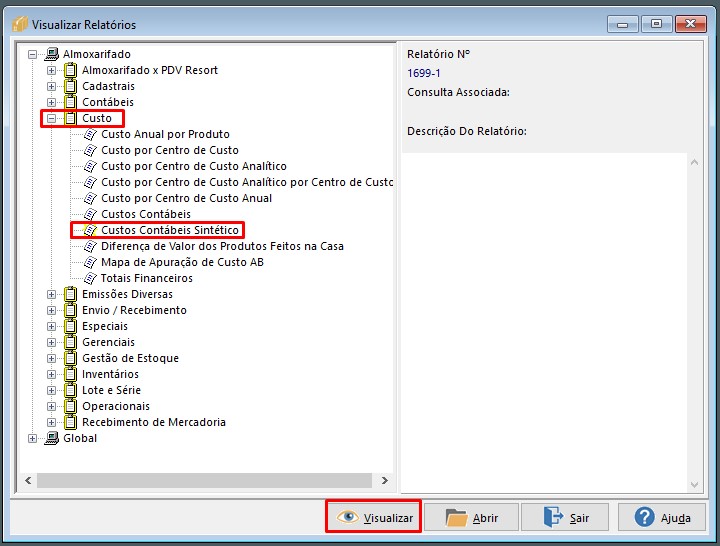Click the Recebimento de Mercadoria clipboard icon

pos(70,422)
